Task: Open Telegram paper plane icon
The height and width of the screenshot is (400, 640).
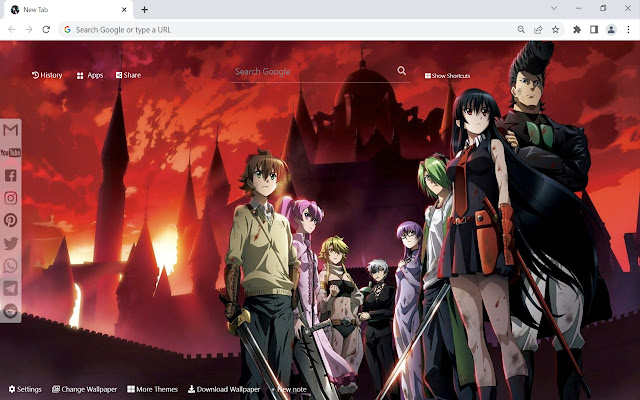Action: [x=11, y=288]
